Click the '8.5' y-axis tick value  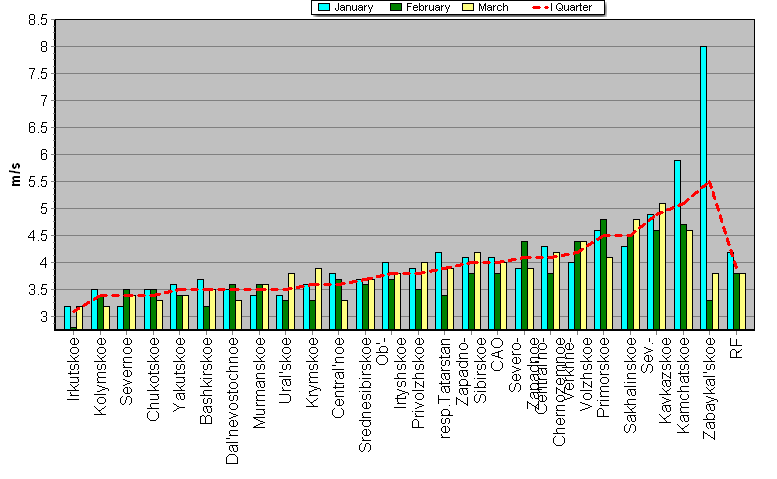click(x=38, y=20)
